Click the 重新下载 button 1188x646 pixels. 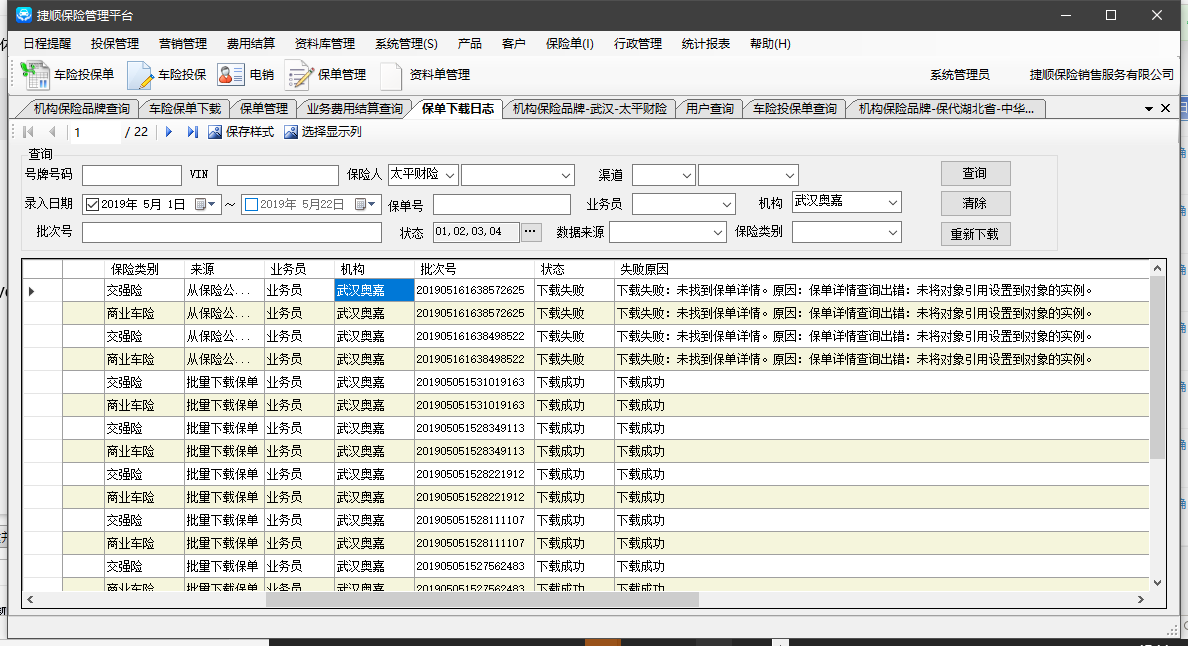(975, 234)
